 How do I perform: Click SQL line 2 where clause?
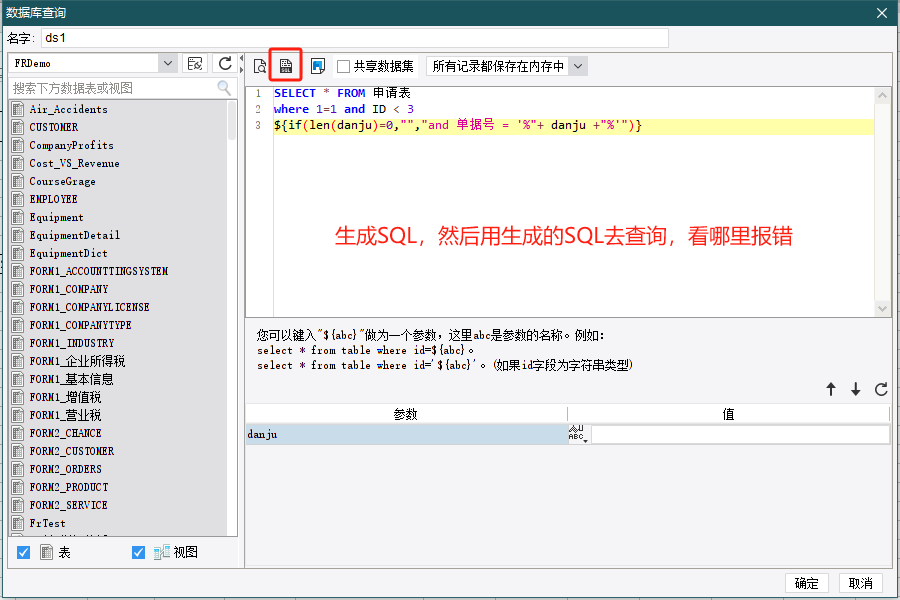click(x=344, y=109)
